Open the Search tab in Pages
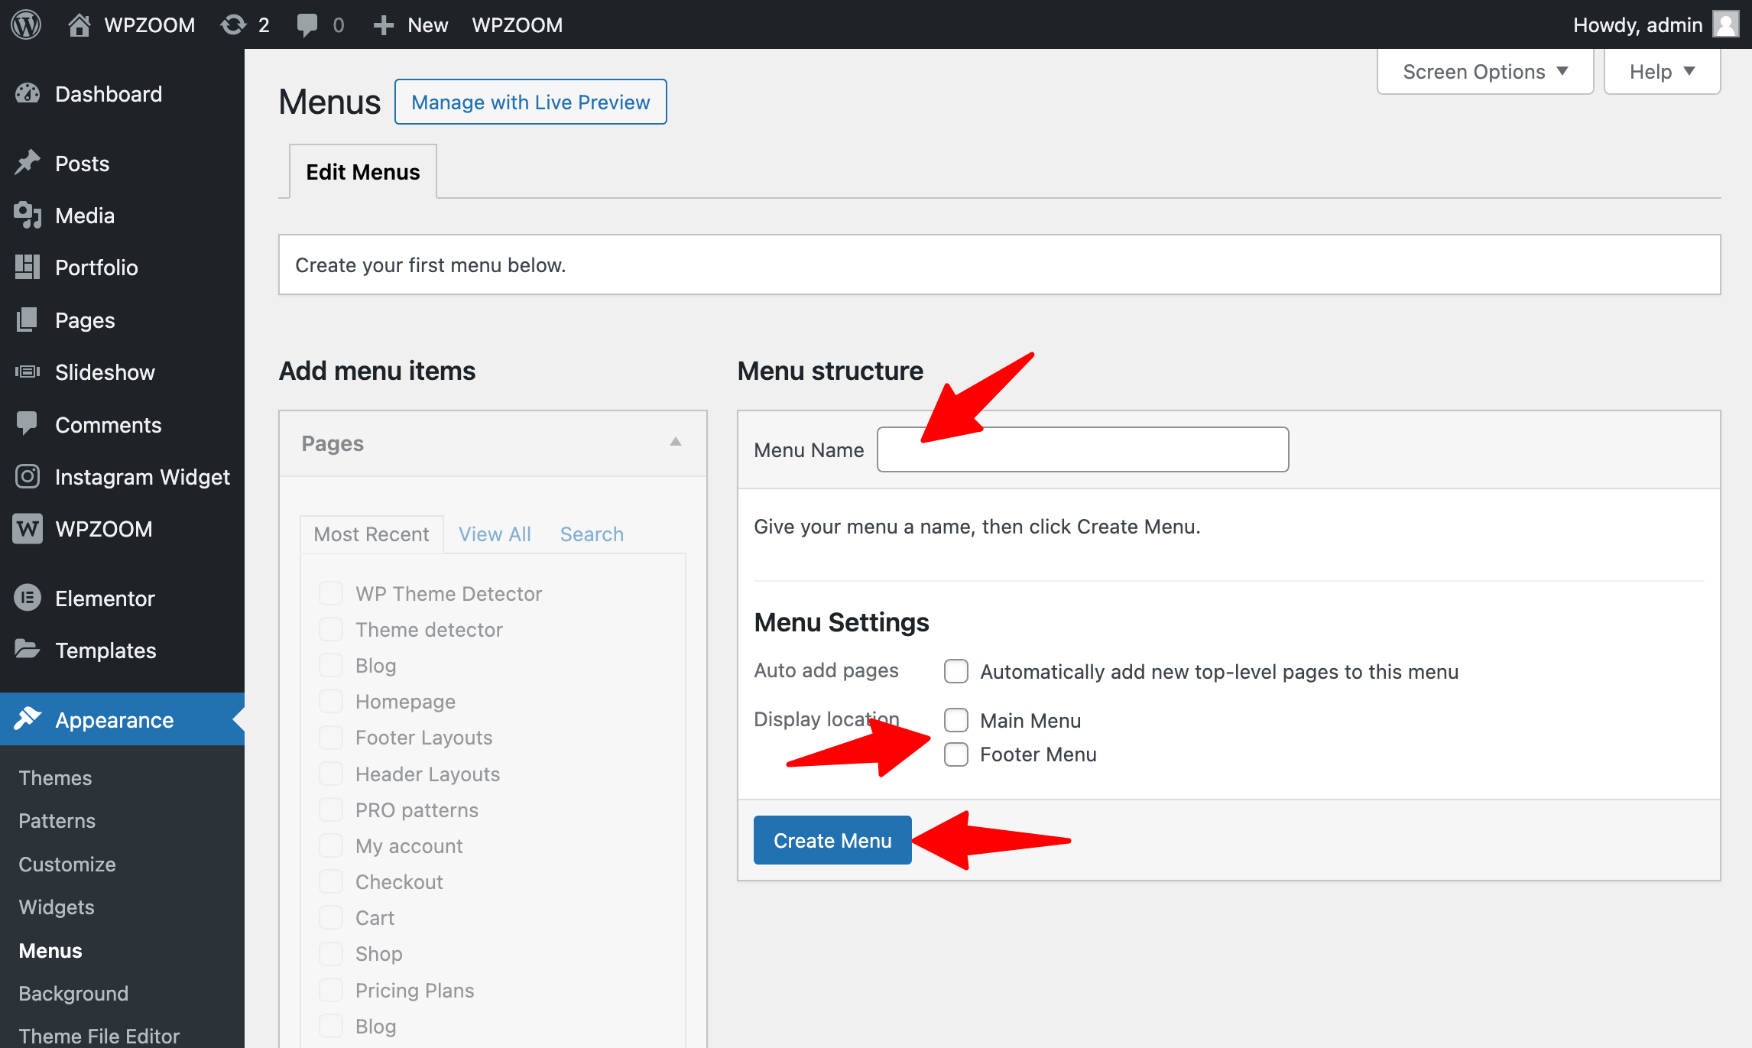1752x1048 pixels. click(591, 534)
